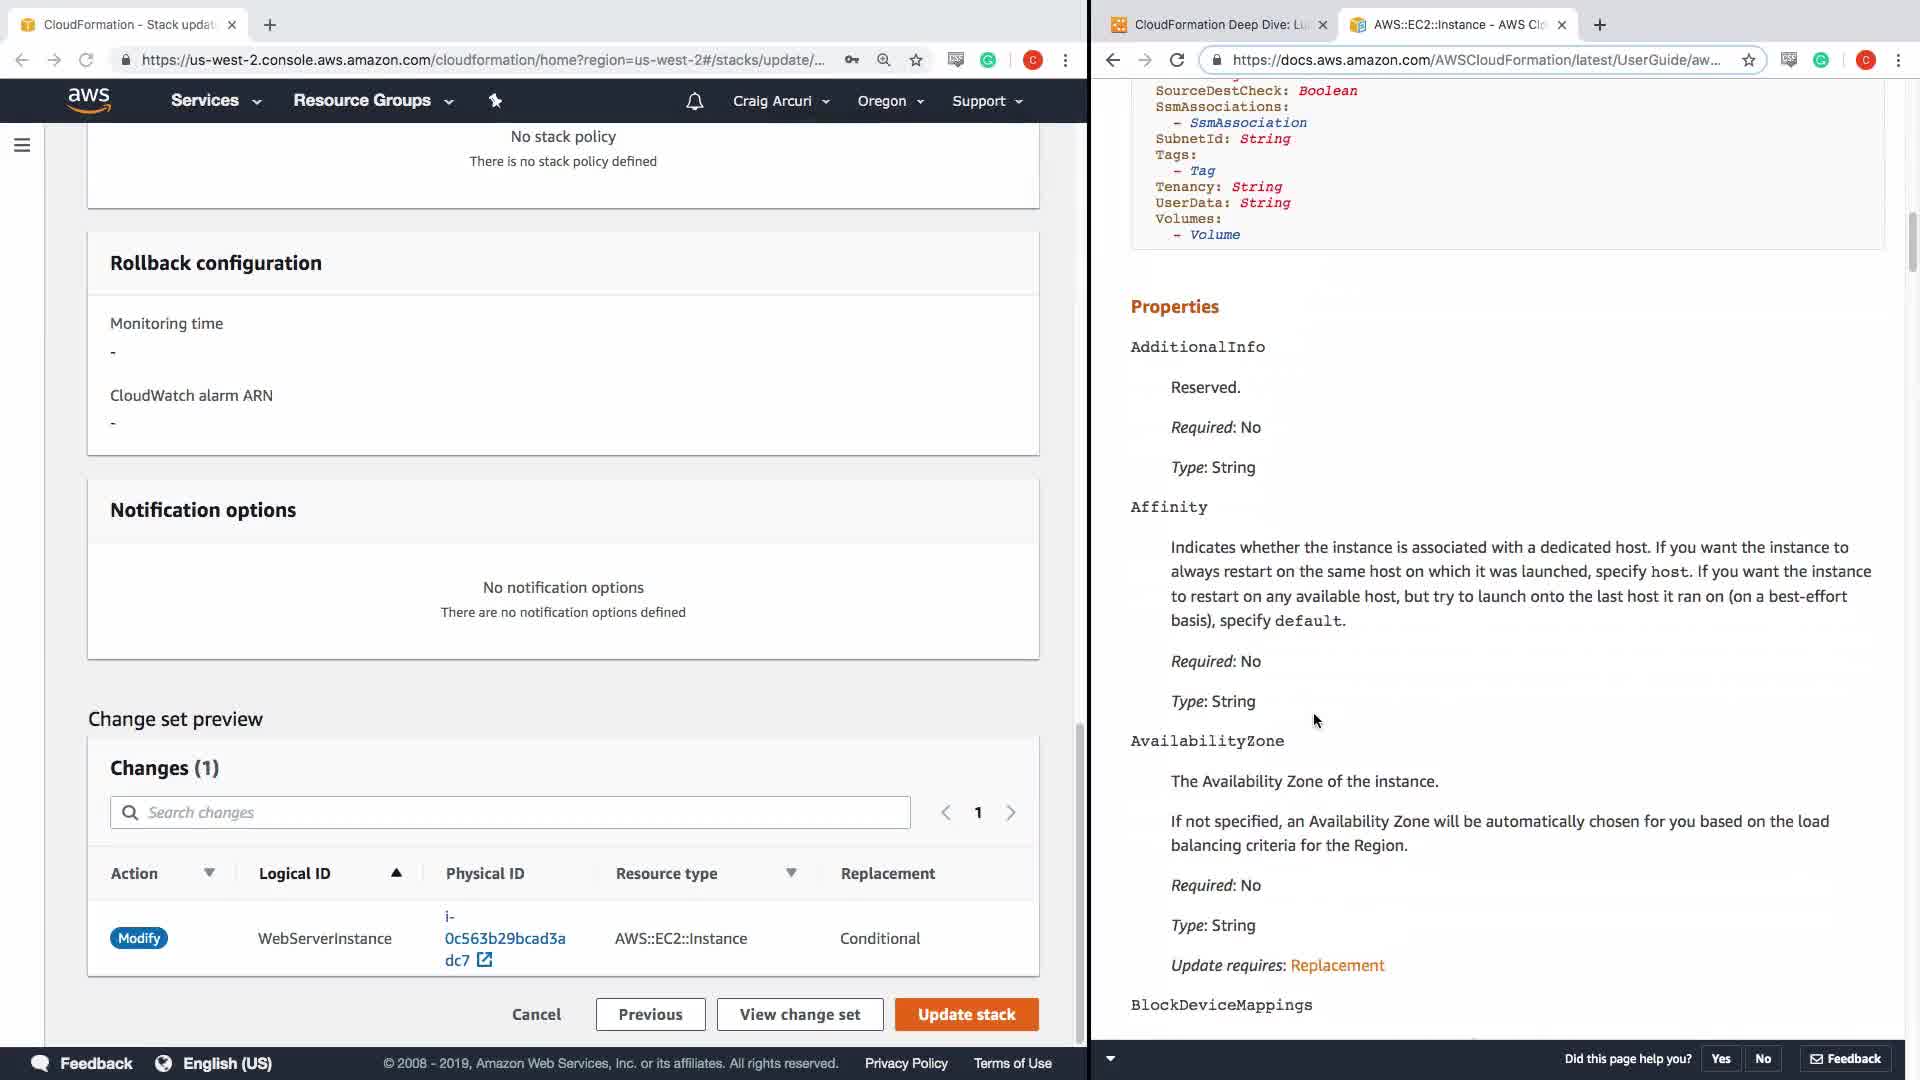Open the Resource type filter dropdown
The image size is (1920, 1080).
pos(791,873)
